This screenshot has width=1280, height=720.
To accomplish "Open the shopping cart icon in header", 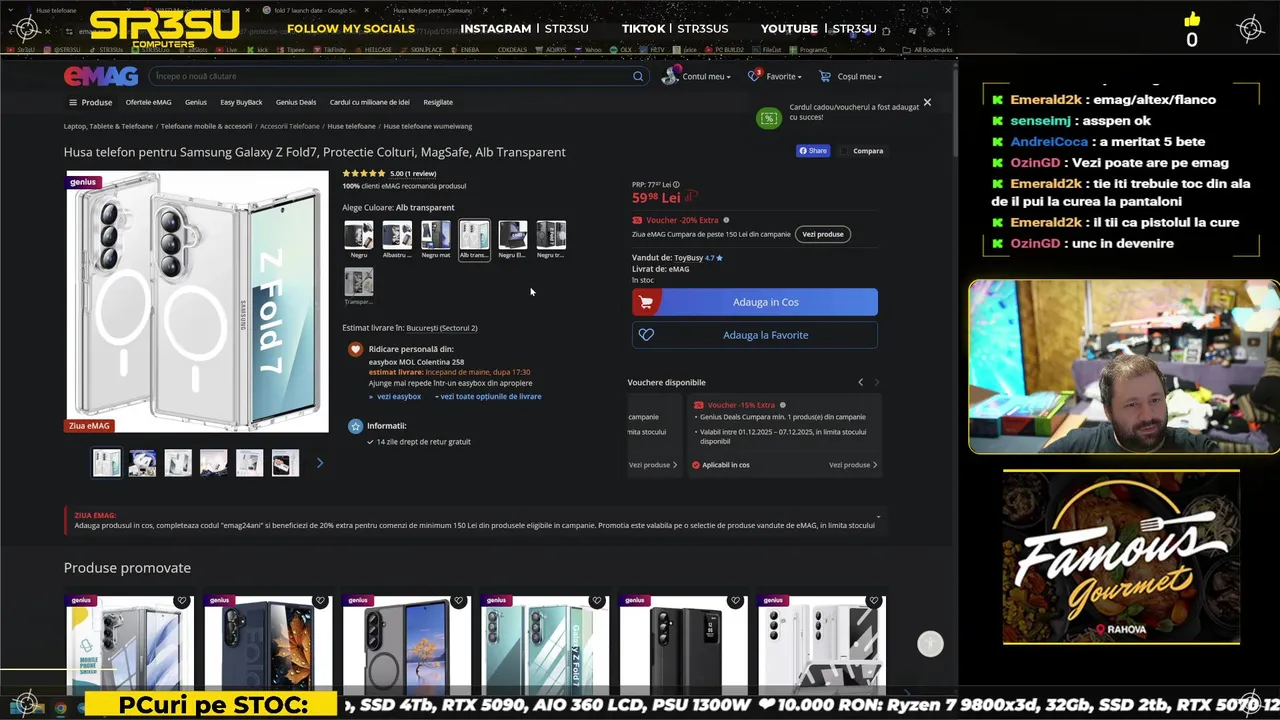I will pyautogui.click(x=825, y=76).
